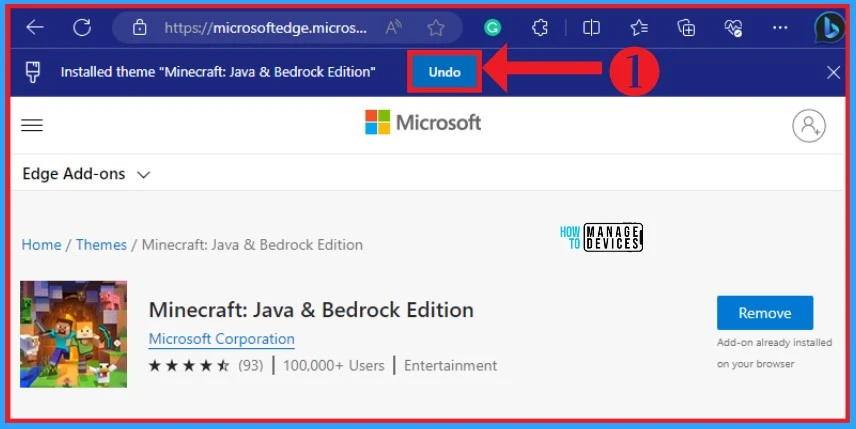Image resolution: width=856 pixels, height=429 pixels.
Task: Open Settings and more menu
Action: pos(780,27)
